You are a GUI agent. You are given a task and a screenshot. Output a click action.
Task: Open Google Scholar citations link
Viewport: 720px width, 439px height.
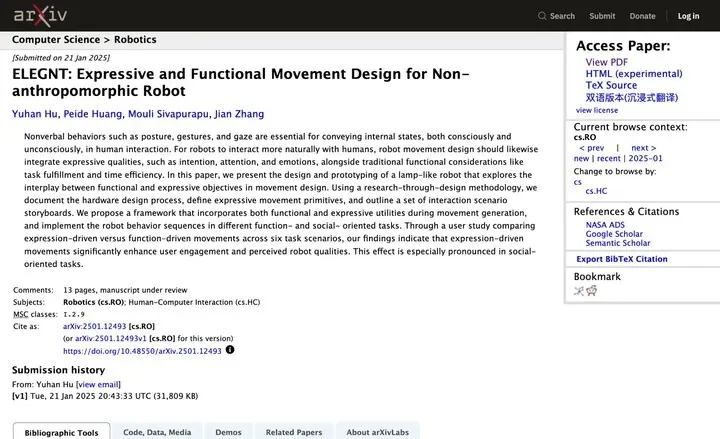click(614, 234)
